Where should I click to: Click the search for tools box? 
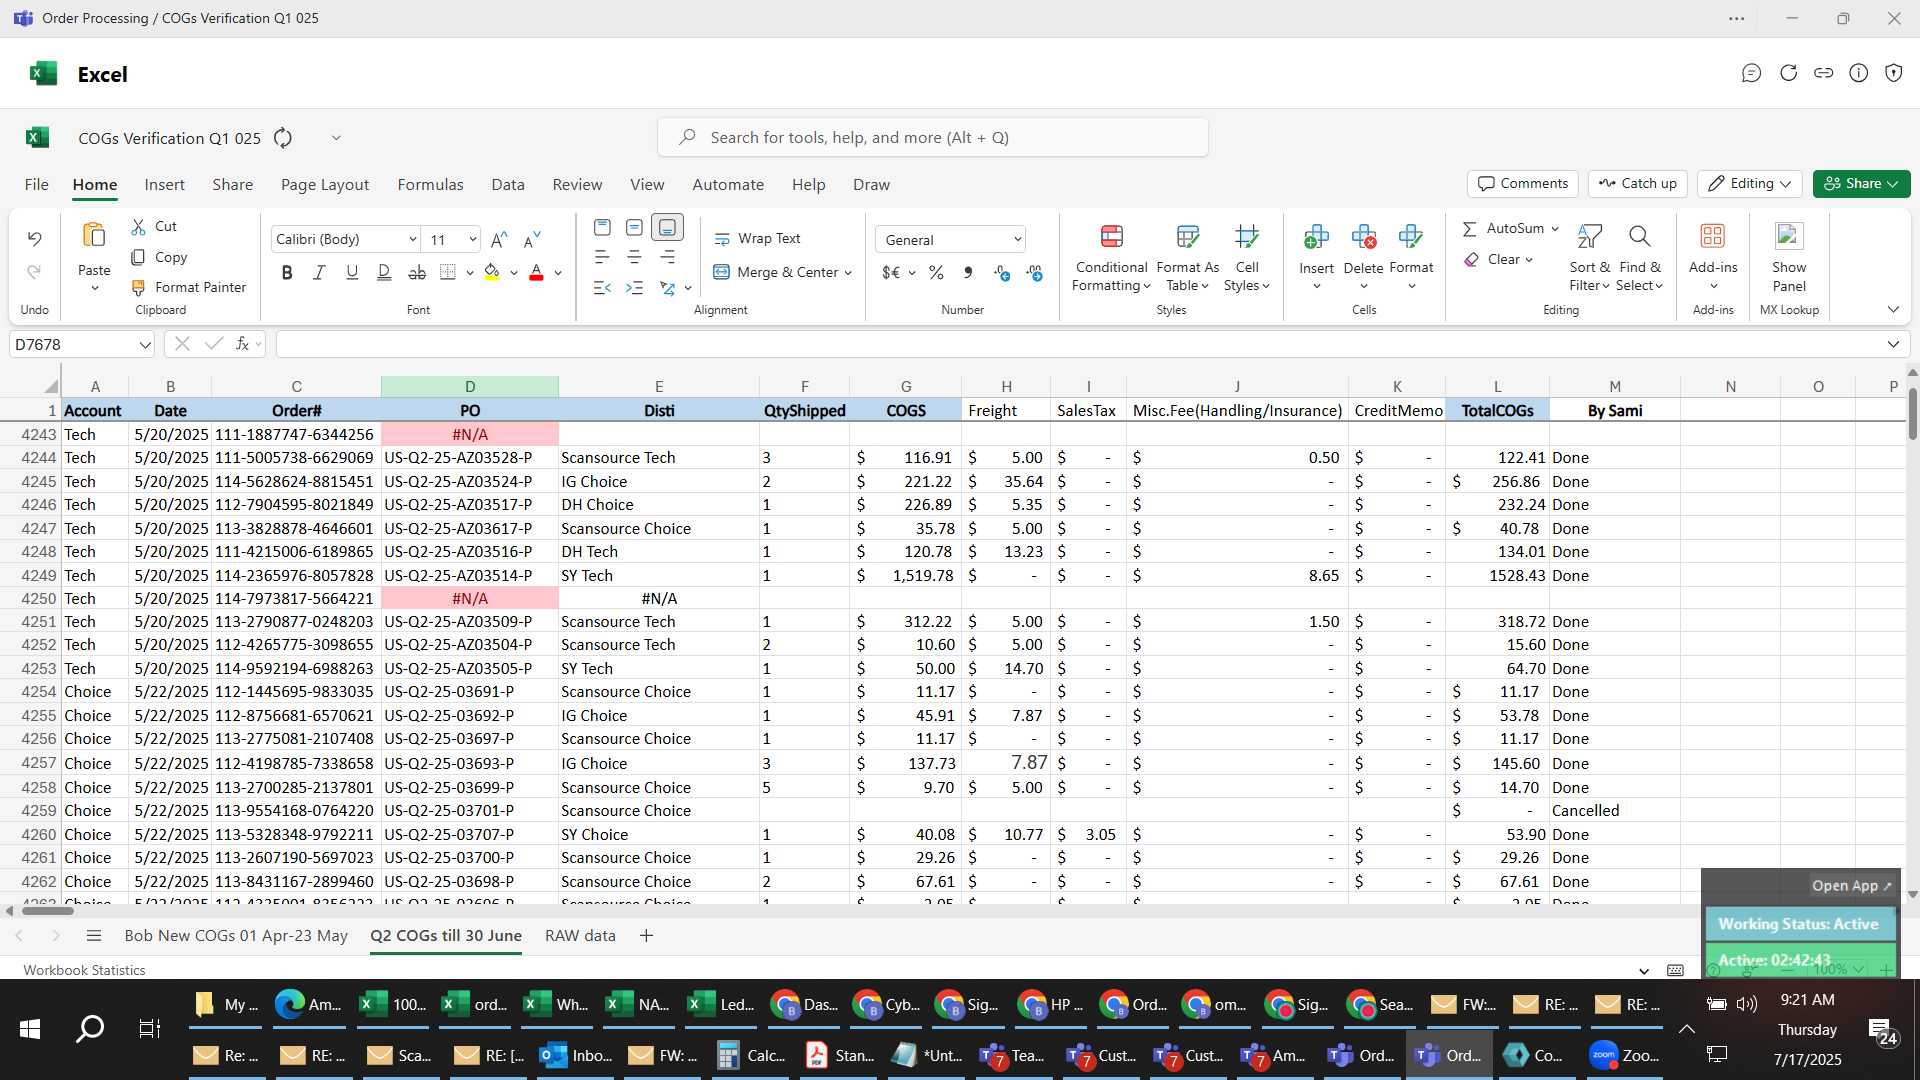point(932,137)
